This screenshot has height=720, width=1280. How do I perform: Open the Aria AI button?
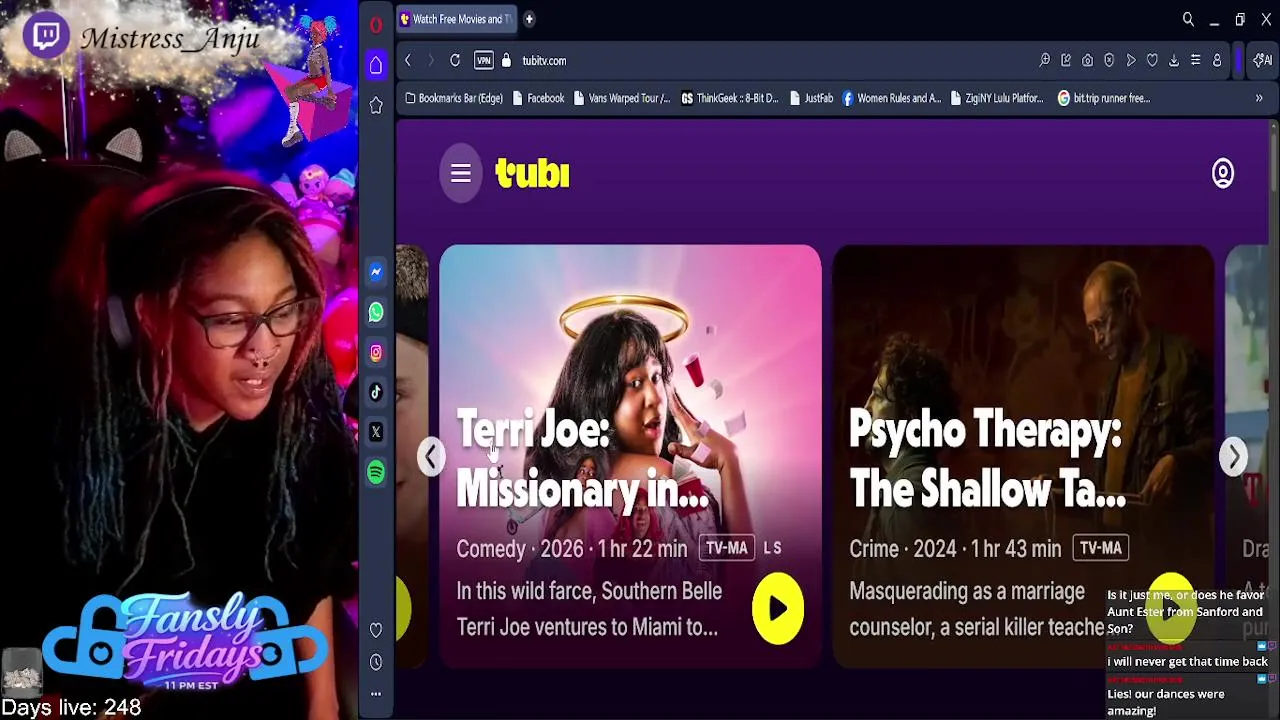(x=1262, y=61)
